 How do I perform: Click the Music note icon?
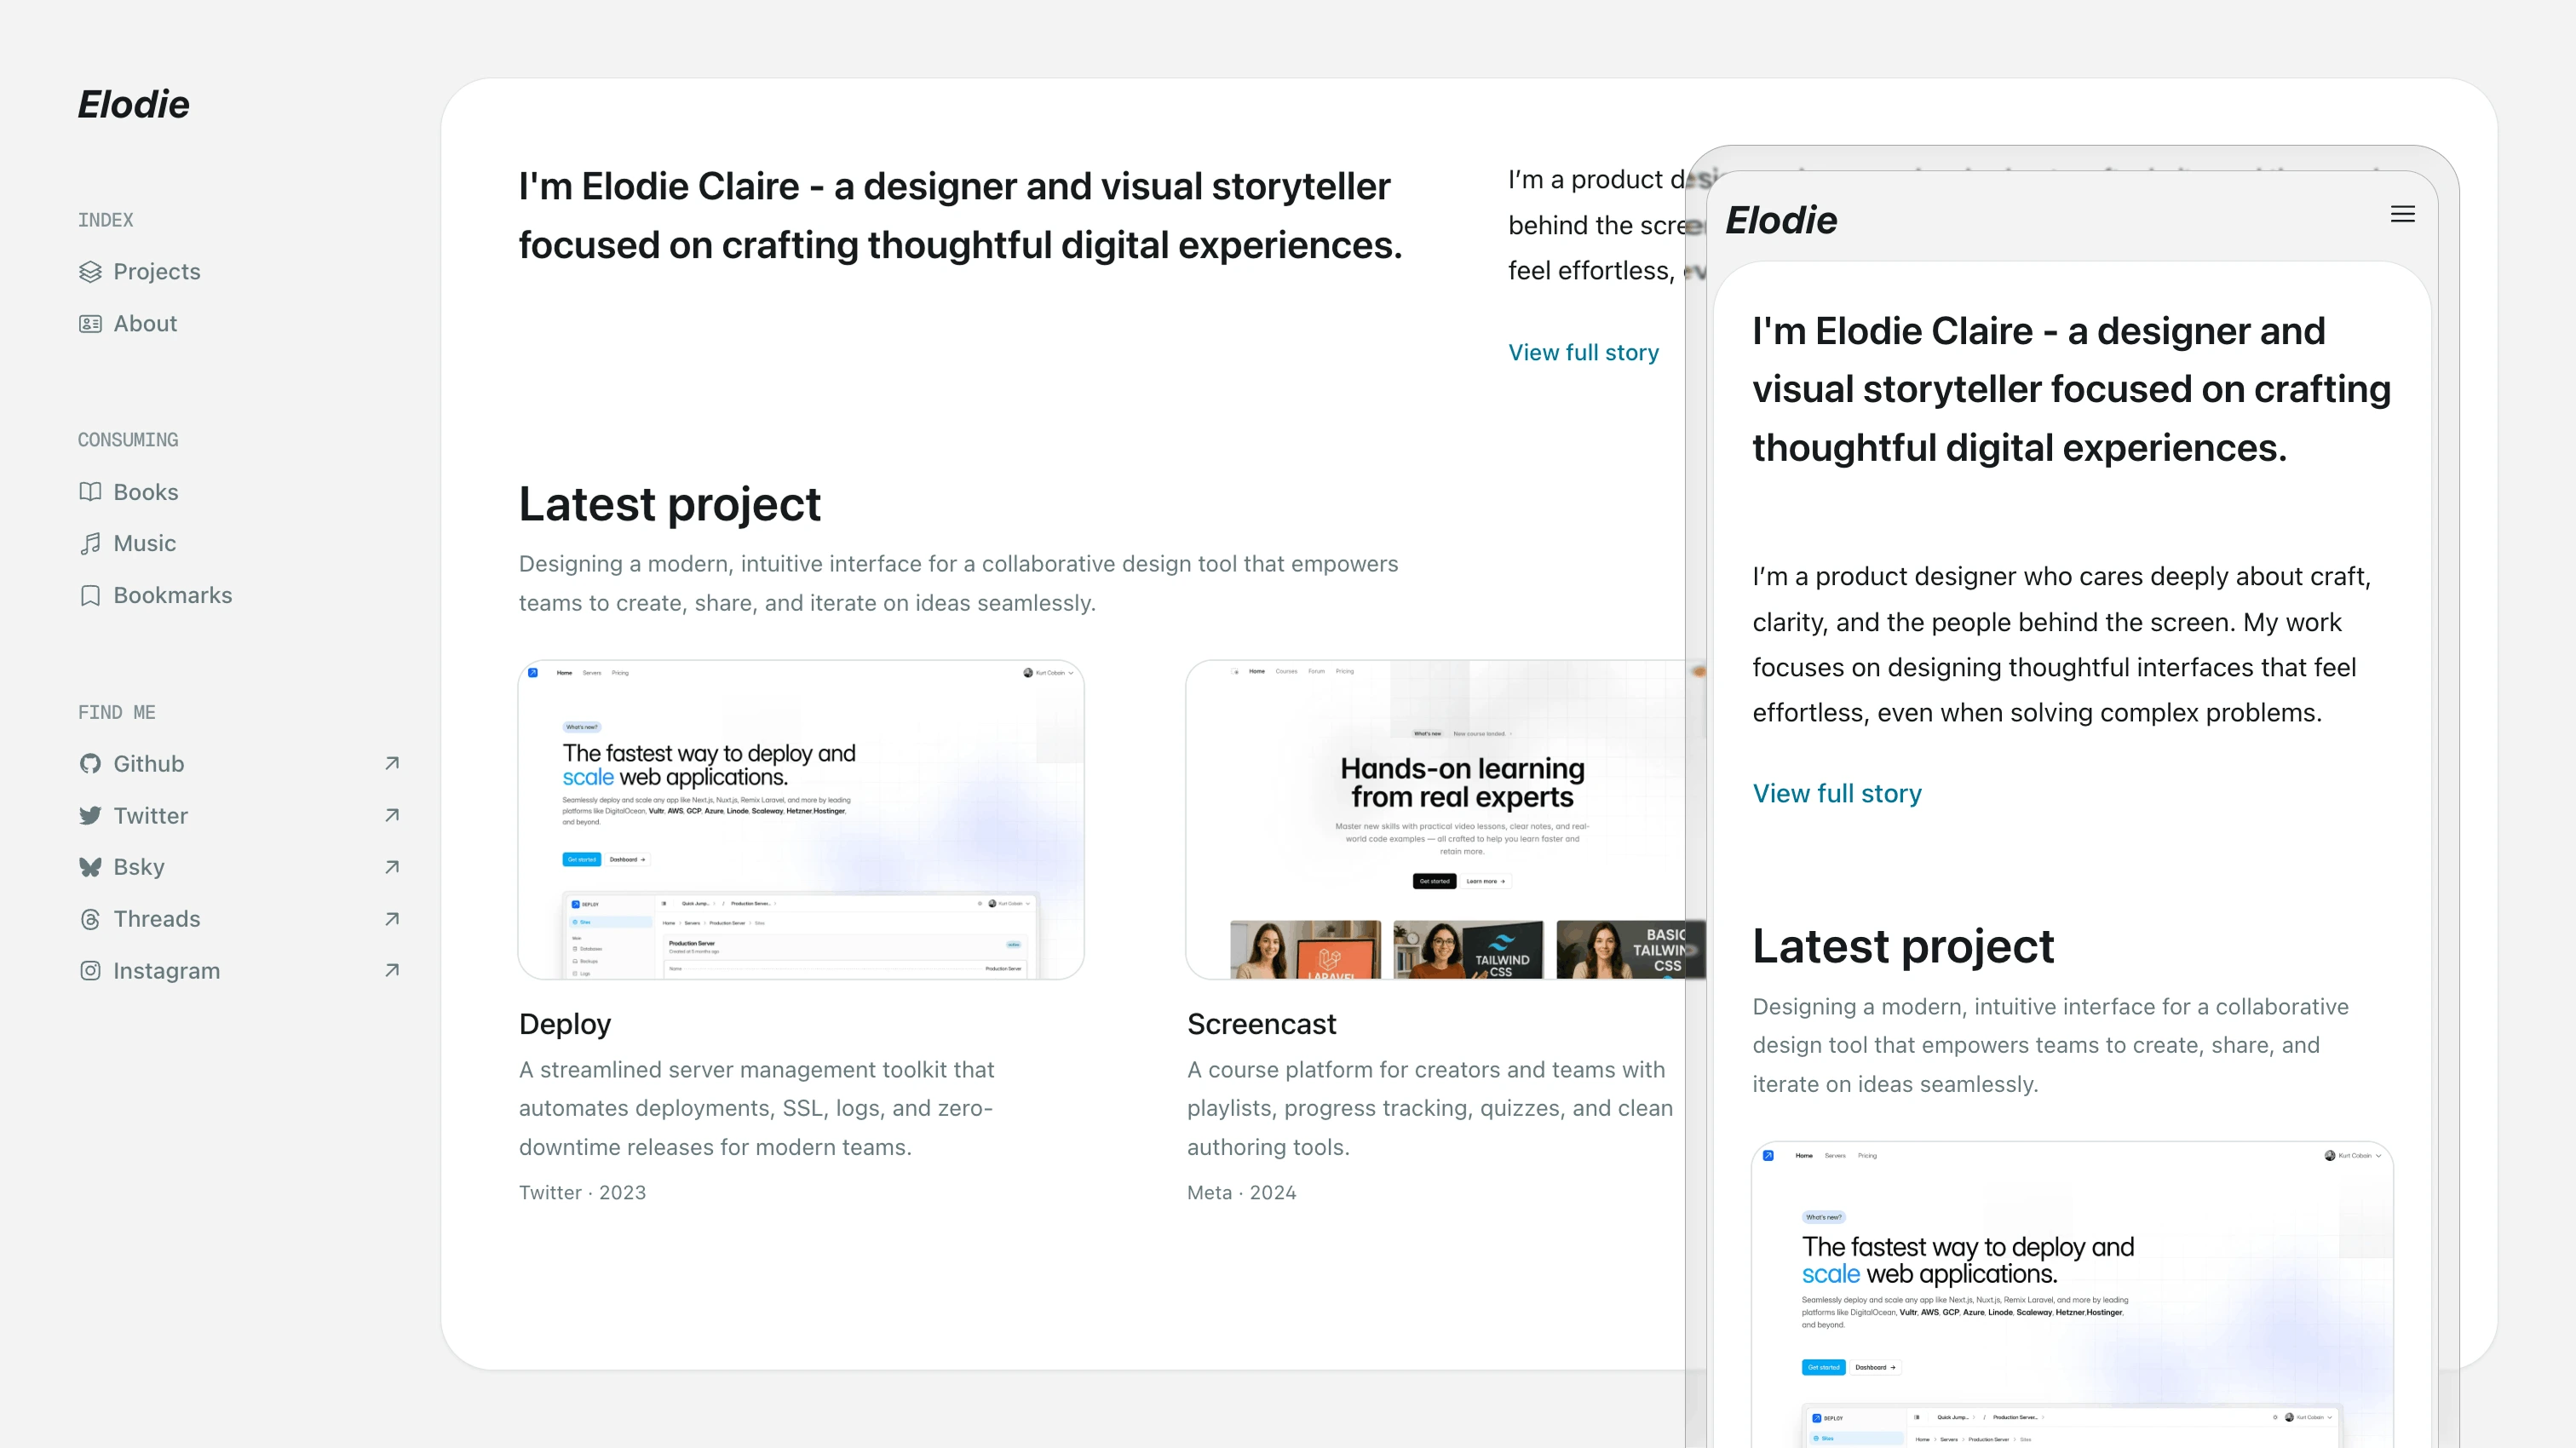(x=90, y=544)
